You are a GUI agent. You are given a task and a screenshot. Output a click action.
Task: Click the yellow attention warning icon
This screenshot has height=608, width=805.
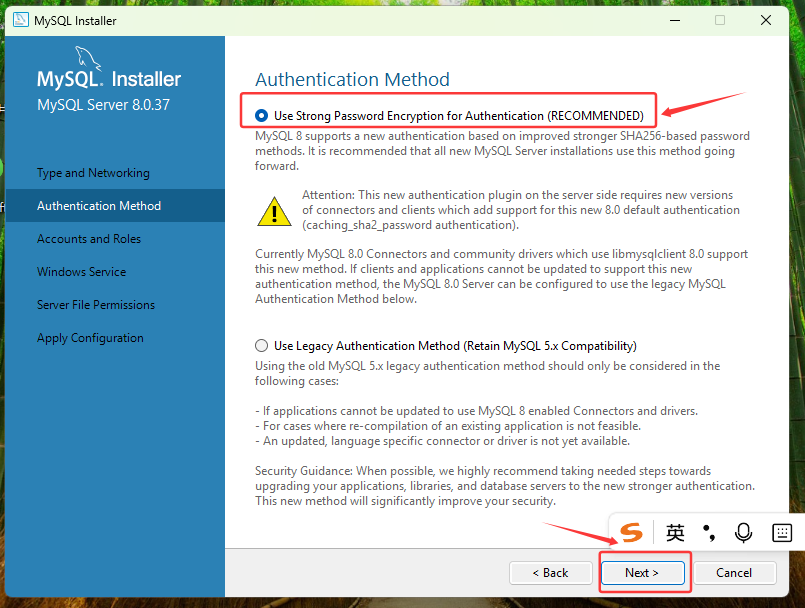[273, 211]
